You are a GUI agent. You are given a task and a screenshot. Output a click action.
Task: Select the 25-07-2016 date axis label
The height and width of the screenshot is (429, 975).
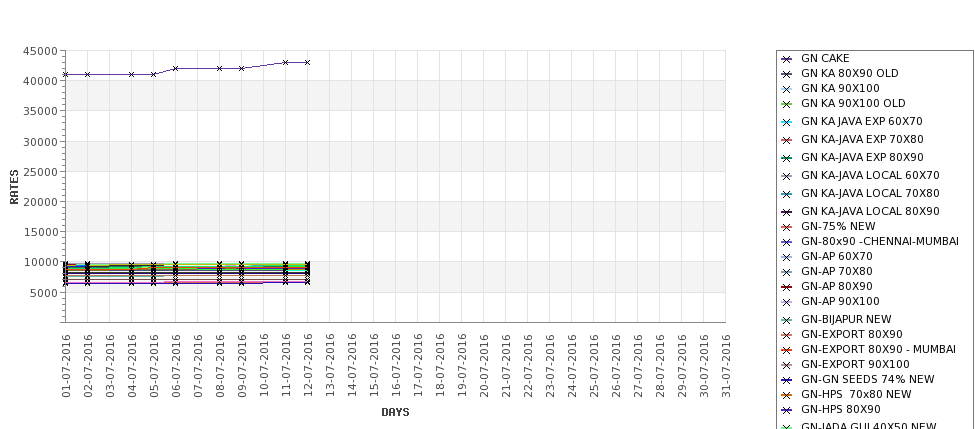point(594,366)
